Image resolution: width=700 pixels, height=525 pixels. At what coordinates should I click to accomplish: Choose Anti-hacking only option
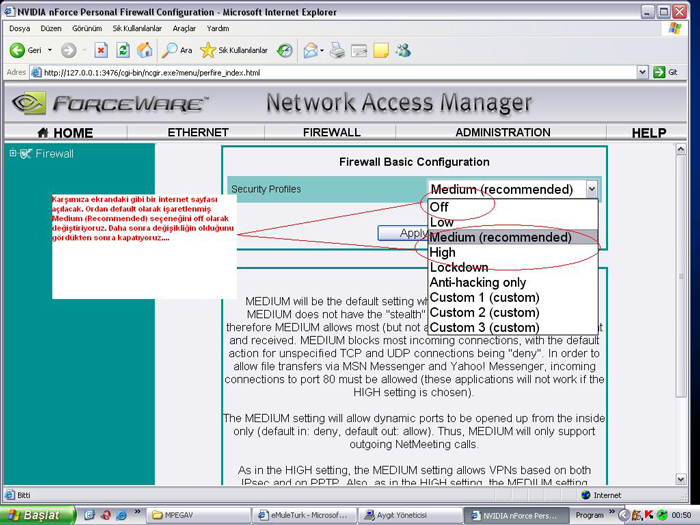tap(512, 282)
